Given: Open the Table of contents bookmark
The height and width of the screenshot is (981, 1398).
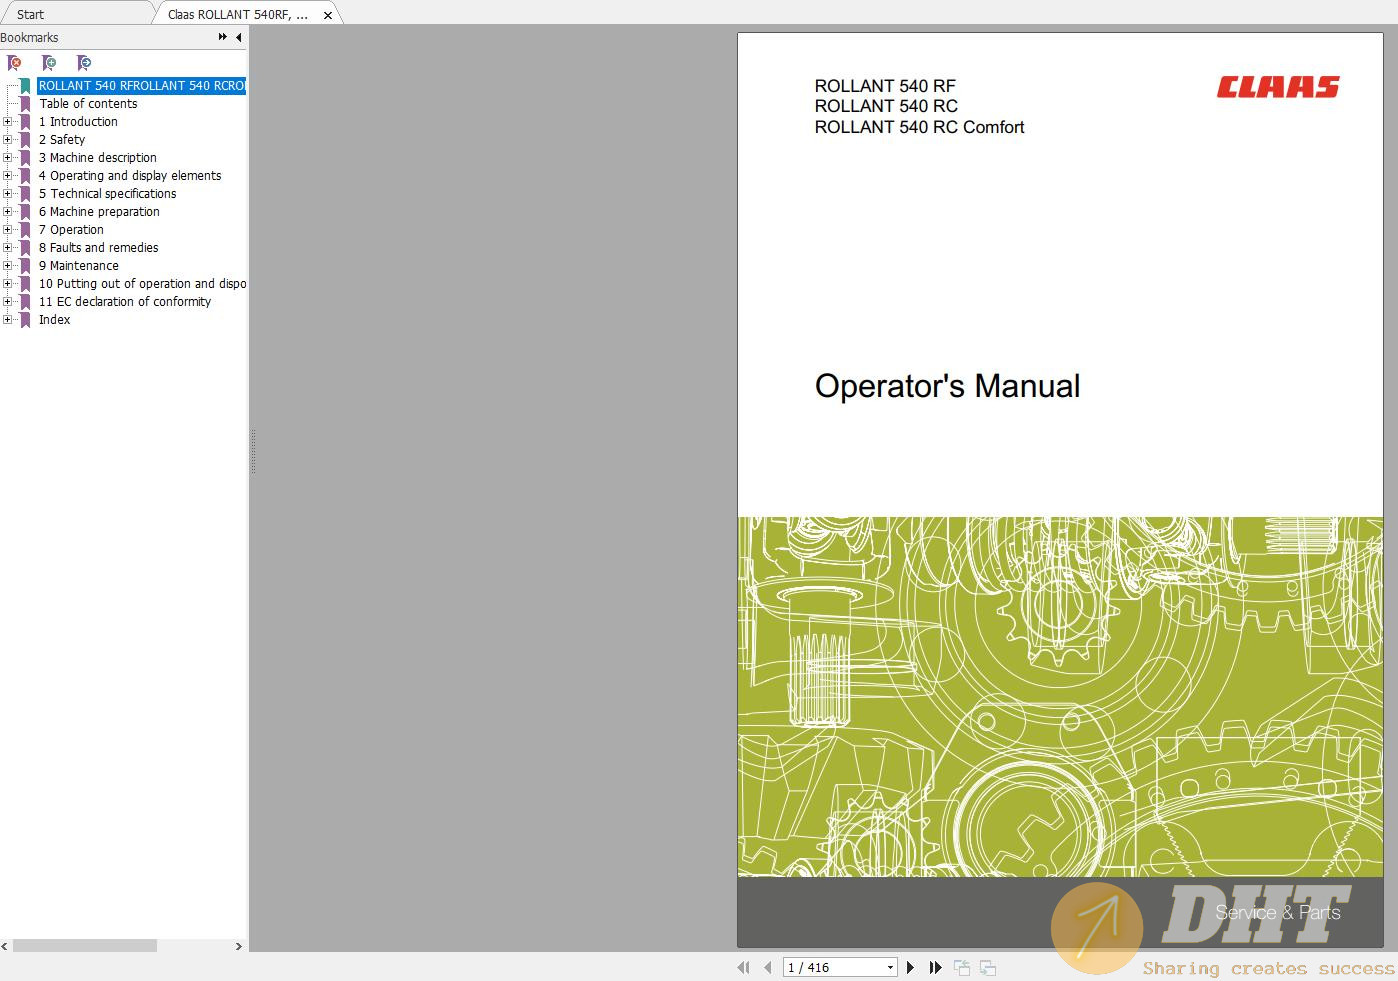Looking at the screenshot, I should (x=89, y=104).
